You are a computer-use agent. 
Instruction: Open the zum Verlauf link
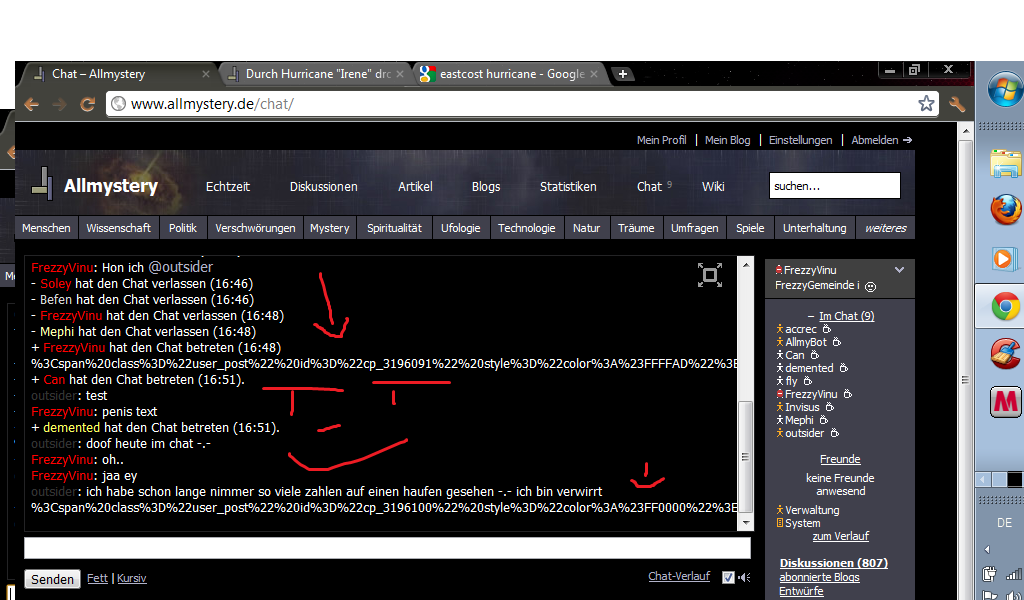click(x=840, y=536)
